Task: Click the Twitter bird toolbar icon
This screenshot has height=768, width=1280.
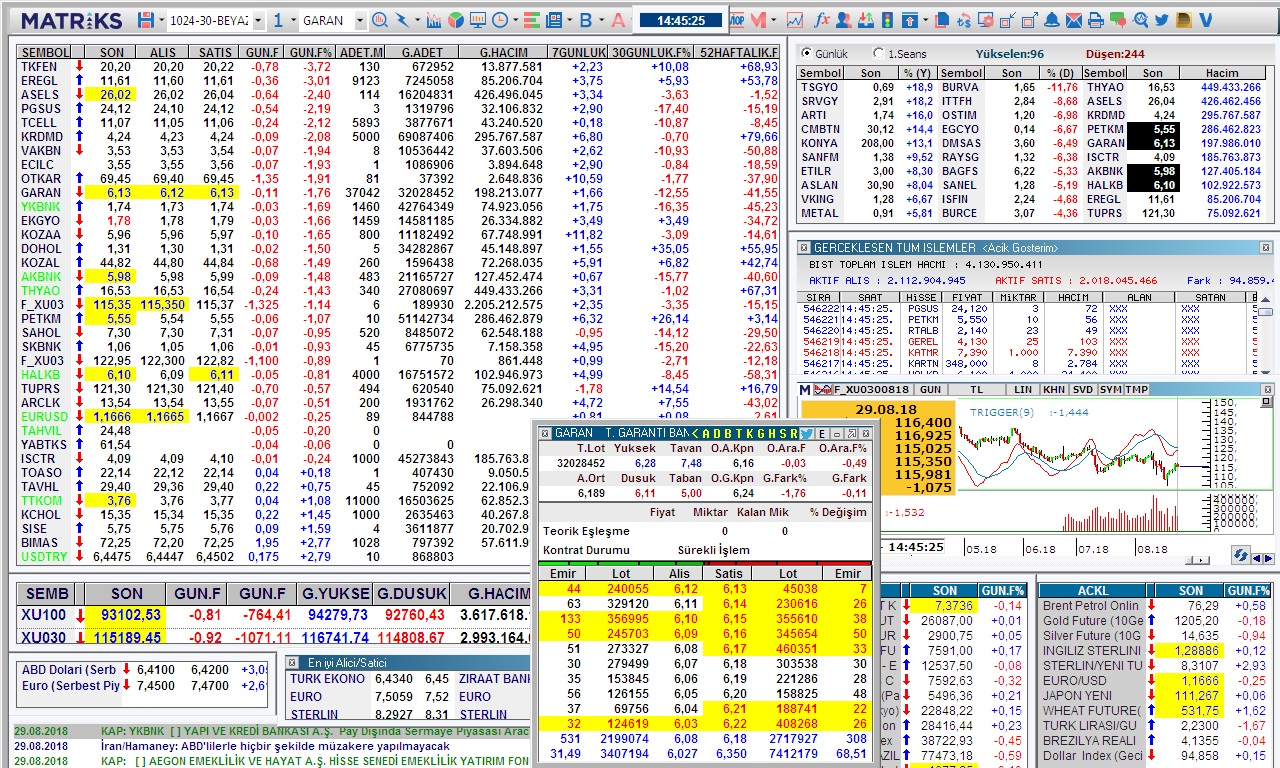Action: (x=1161, y=20)
